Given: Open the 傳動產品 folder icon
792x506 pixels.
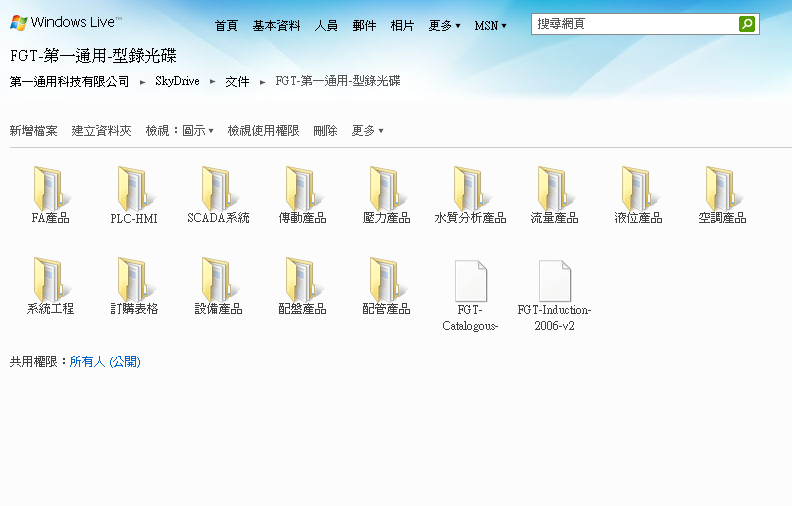Looking at the screenshot, I should pyautogui.click(x=302, y=187).
